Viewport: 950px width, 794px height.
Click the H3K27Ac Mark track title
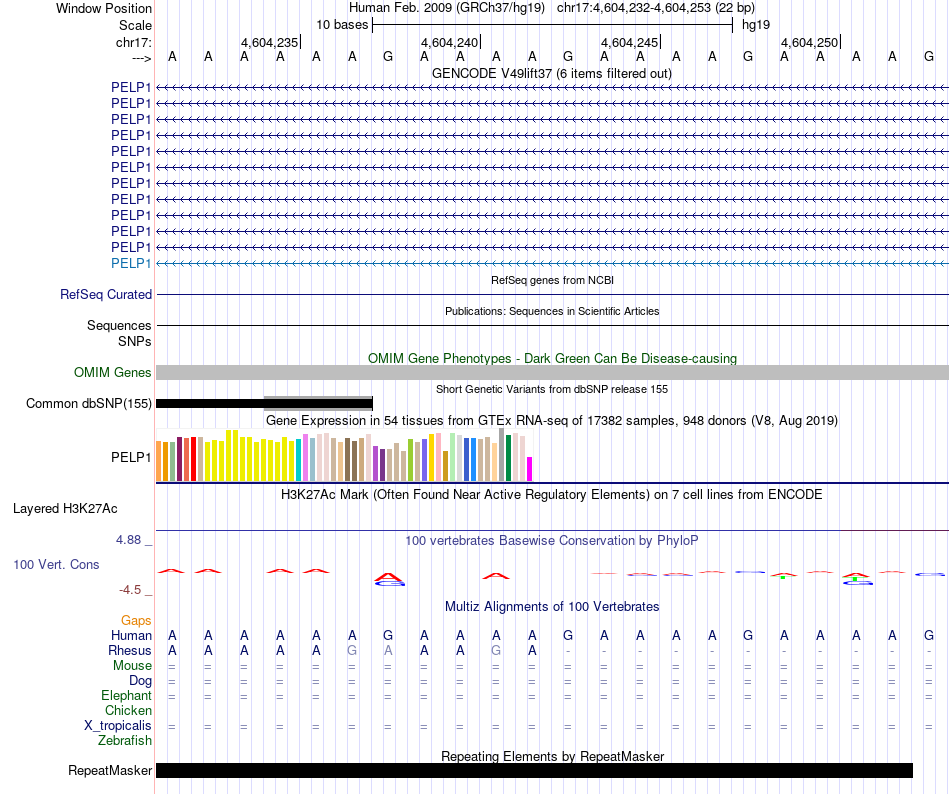click(x=552, y=495)
